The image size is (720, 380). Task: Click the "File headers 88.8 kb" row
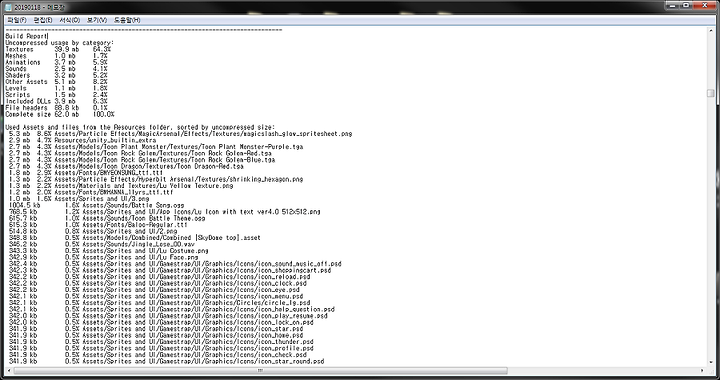coord(56,108)
